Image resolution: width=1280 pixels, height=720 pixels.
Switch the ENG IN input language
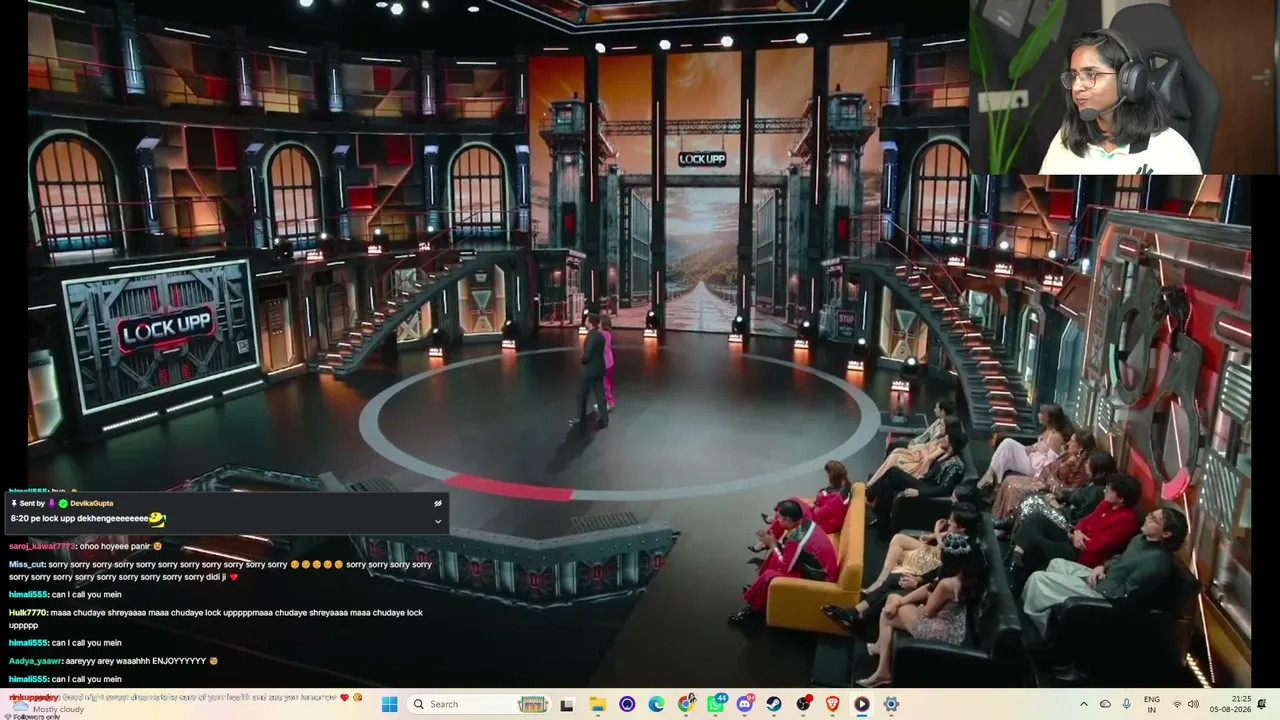pyautogui.click(x=1152, y=704)
